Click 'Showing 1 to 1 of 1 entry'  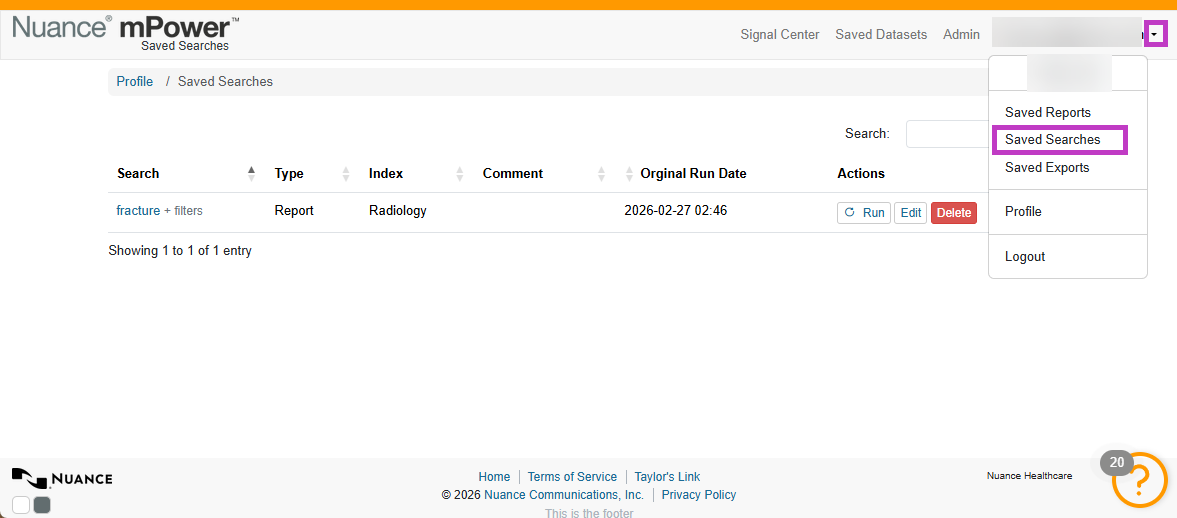(180, 251)
